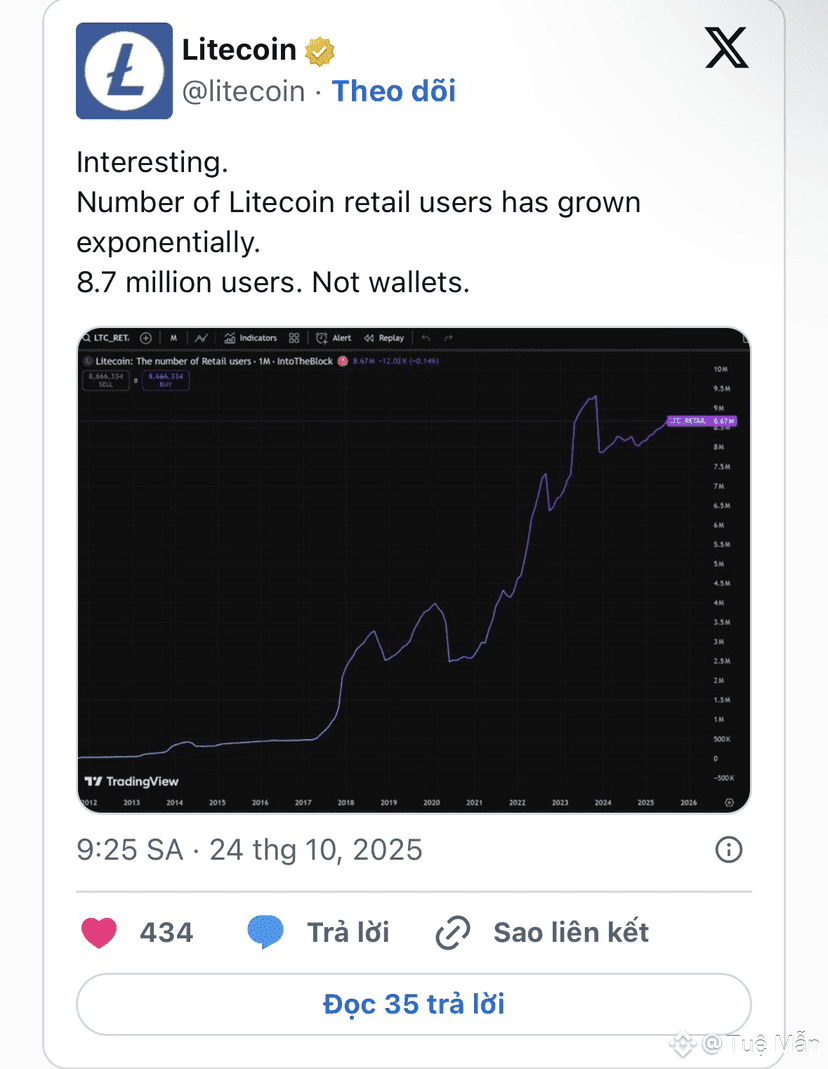The width and height of the screenshot is (828, 1069).
Task: Open the chart style line dropdown
Action: tap(201, 338)
